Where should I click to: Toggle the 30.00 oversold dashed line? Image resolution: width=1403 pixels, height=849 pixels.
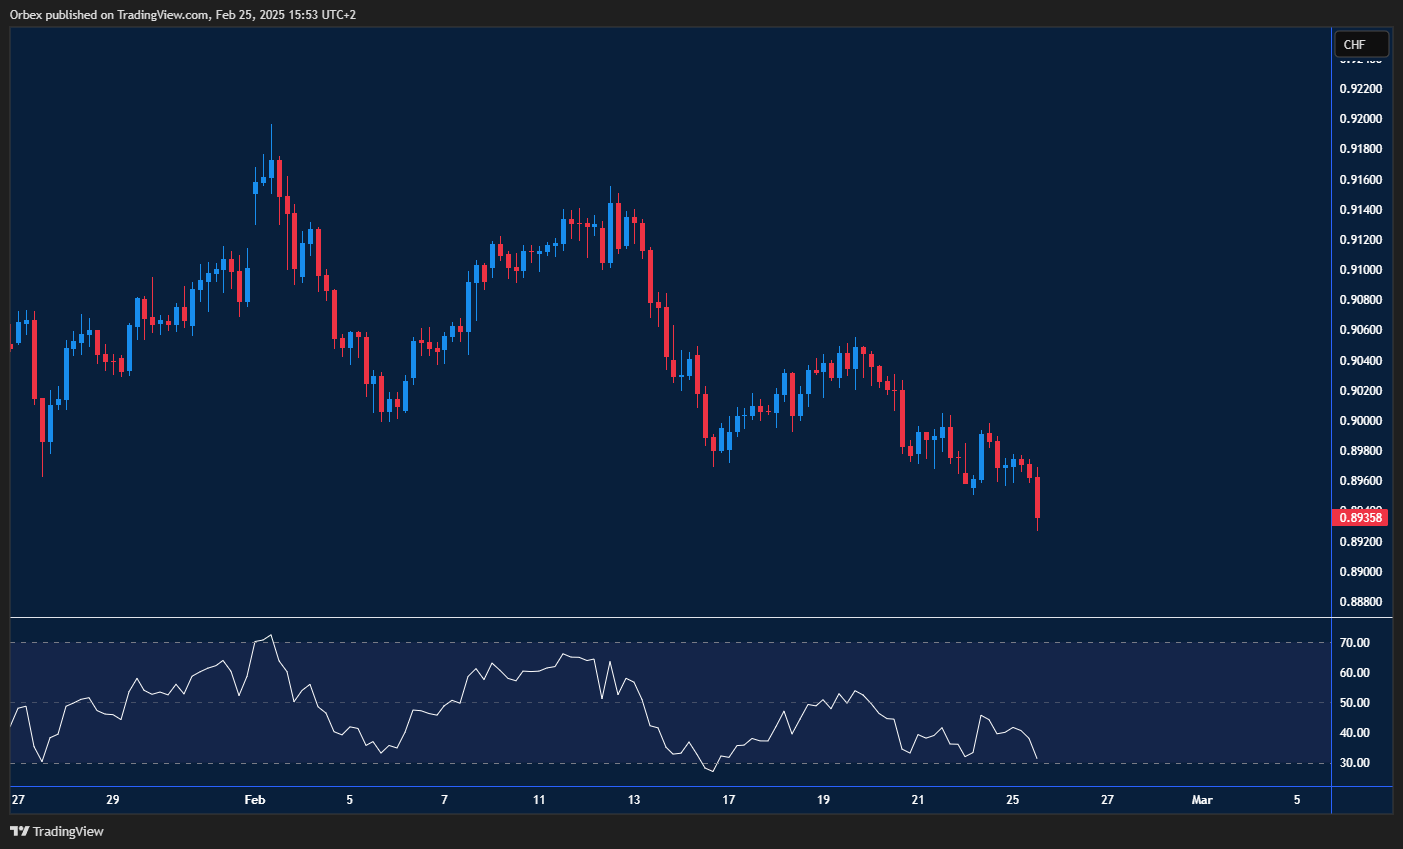700,763
